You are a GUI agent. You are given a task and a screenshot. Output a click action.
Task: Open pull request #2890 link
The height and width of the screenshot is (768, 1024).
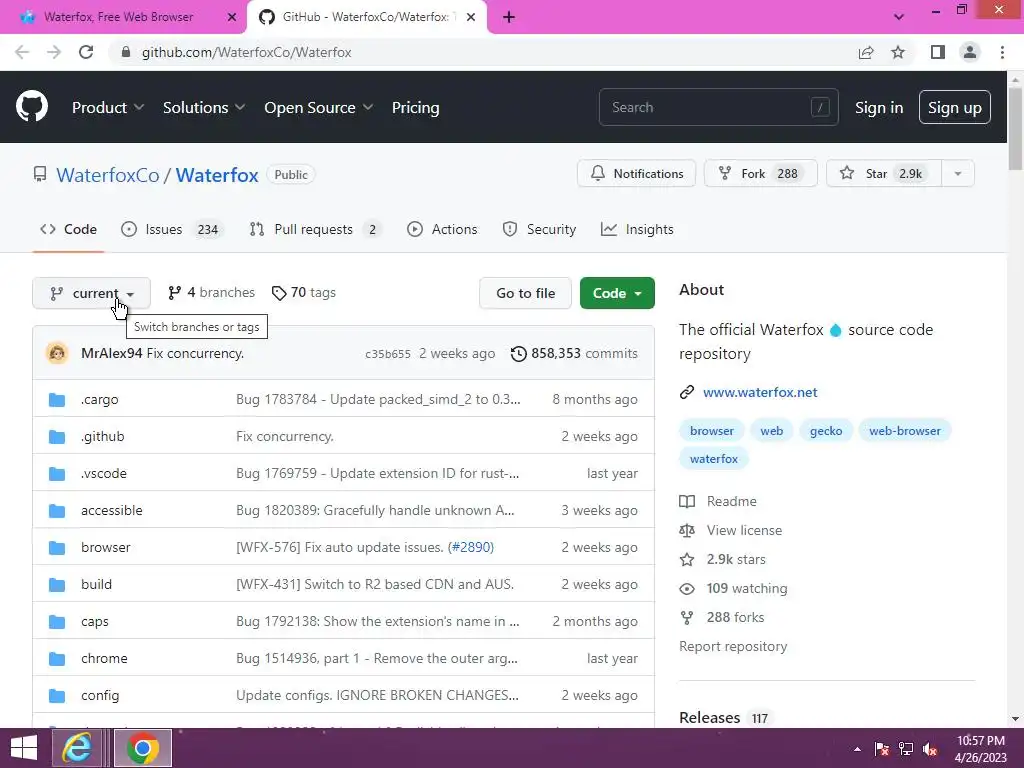pyautogui.click(x=470, y=547)
